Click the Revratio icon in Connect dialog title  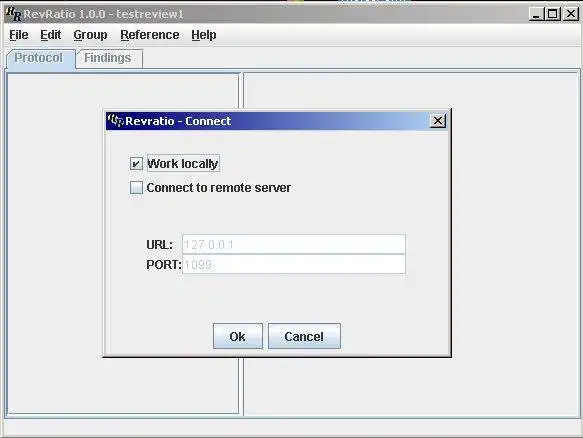[115, 120]
